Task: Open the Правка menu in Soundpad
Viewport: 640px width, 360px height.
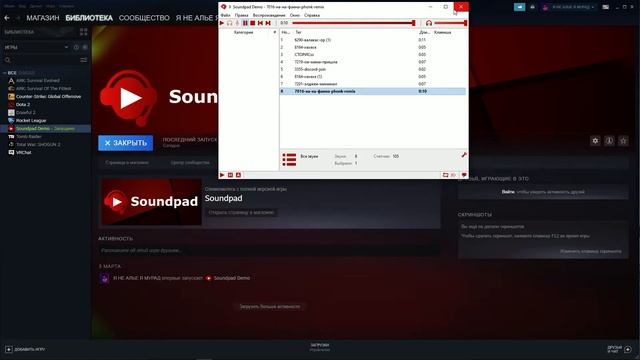Action: 241,15
